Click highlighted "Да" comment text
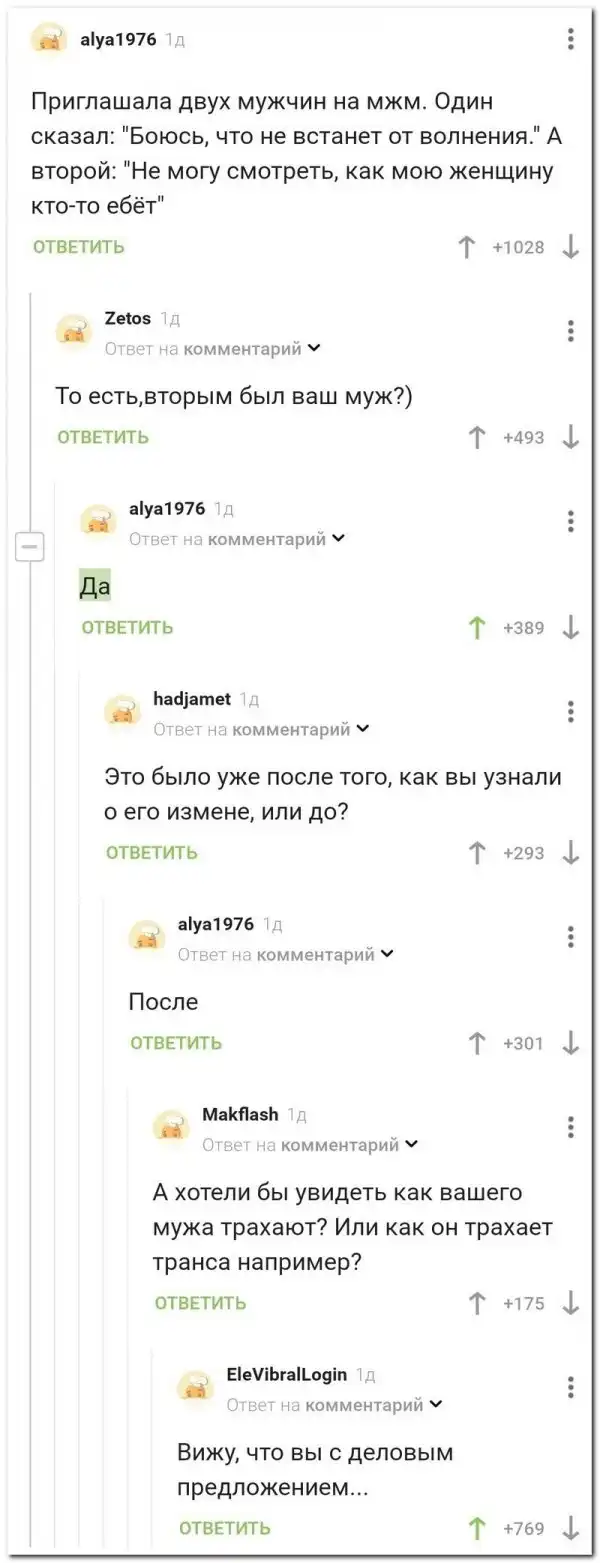 coord(95,588)
